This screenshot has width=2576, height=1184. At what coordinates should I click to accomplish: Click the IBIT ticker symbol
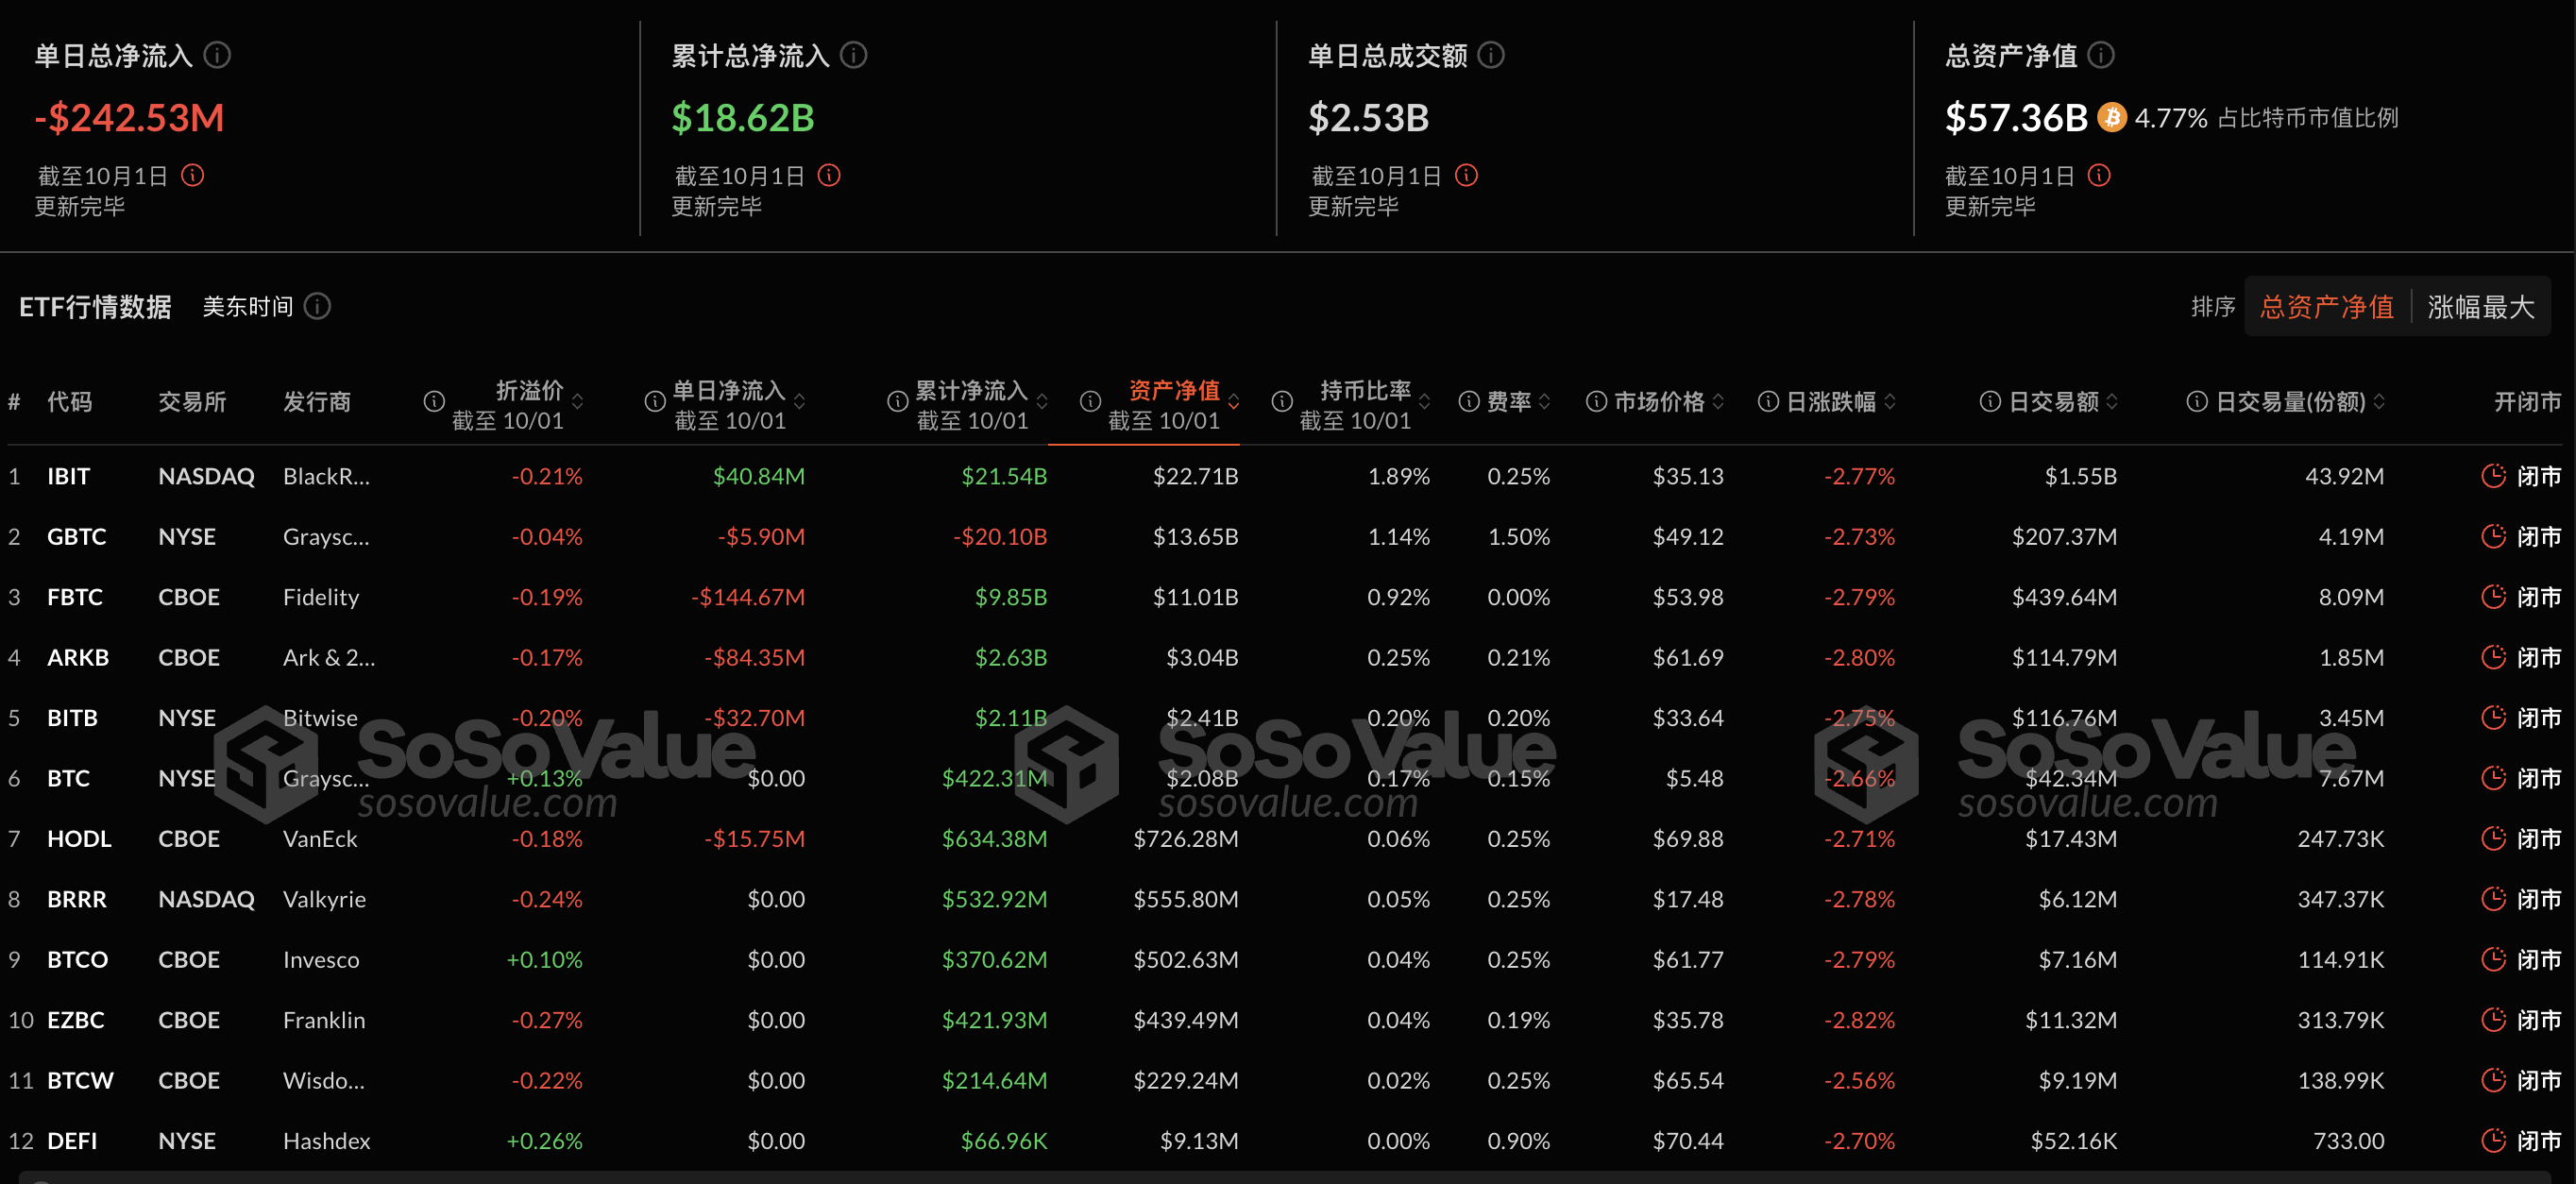pyautogui.click(x=67, y=476)
